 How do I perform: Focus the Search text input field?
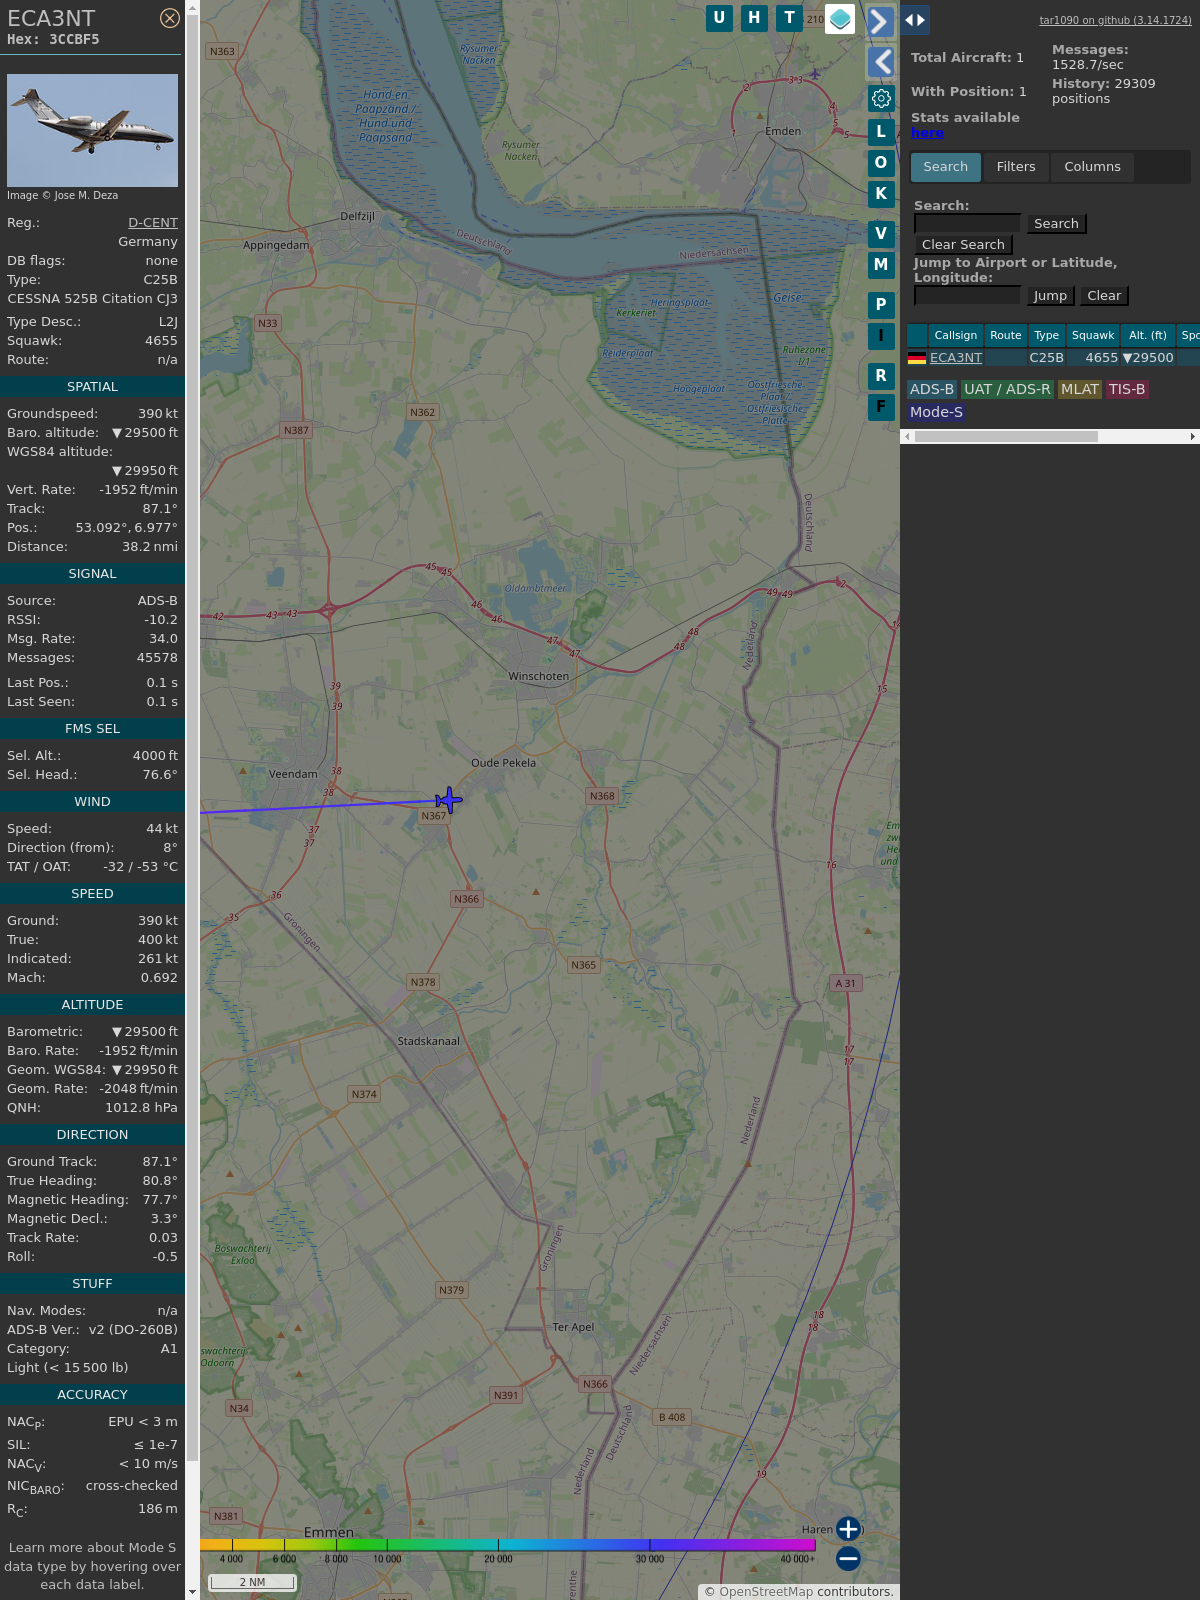(x=967, y=224)
